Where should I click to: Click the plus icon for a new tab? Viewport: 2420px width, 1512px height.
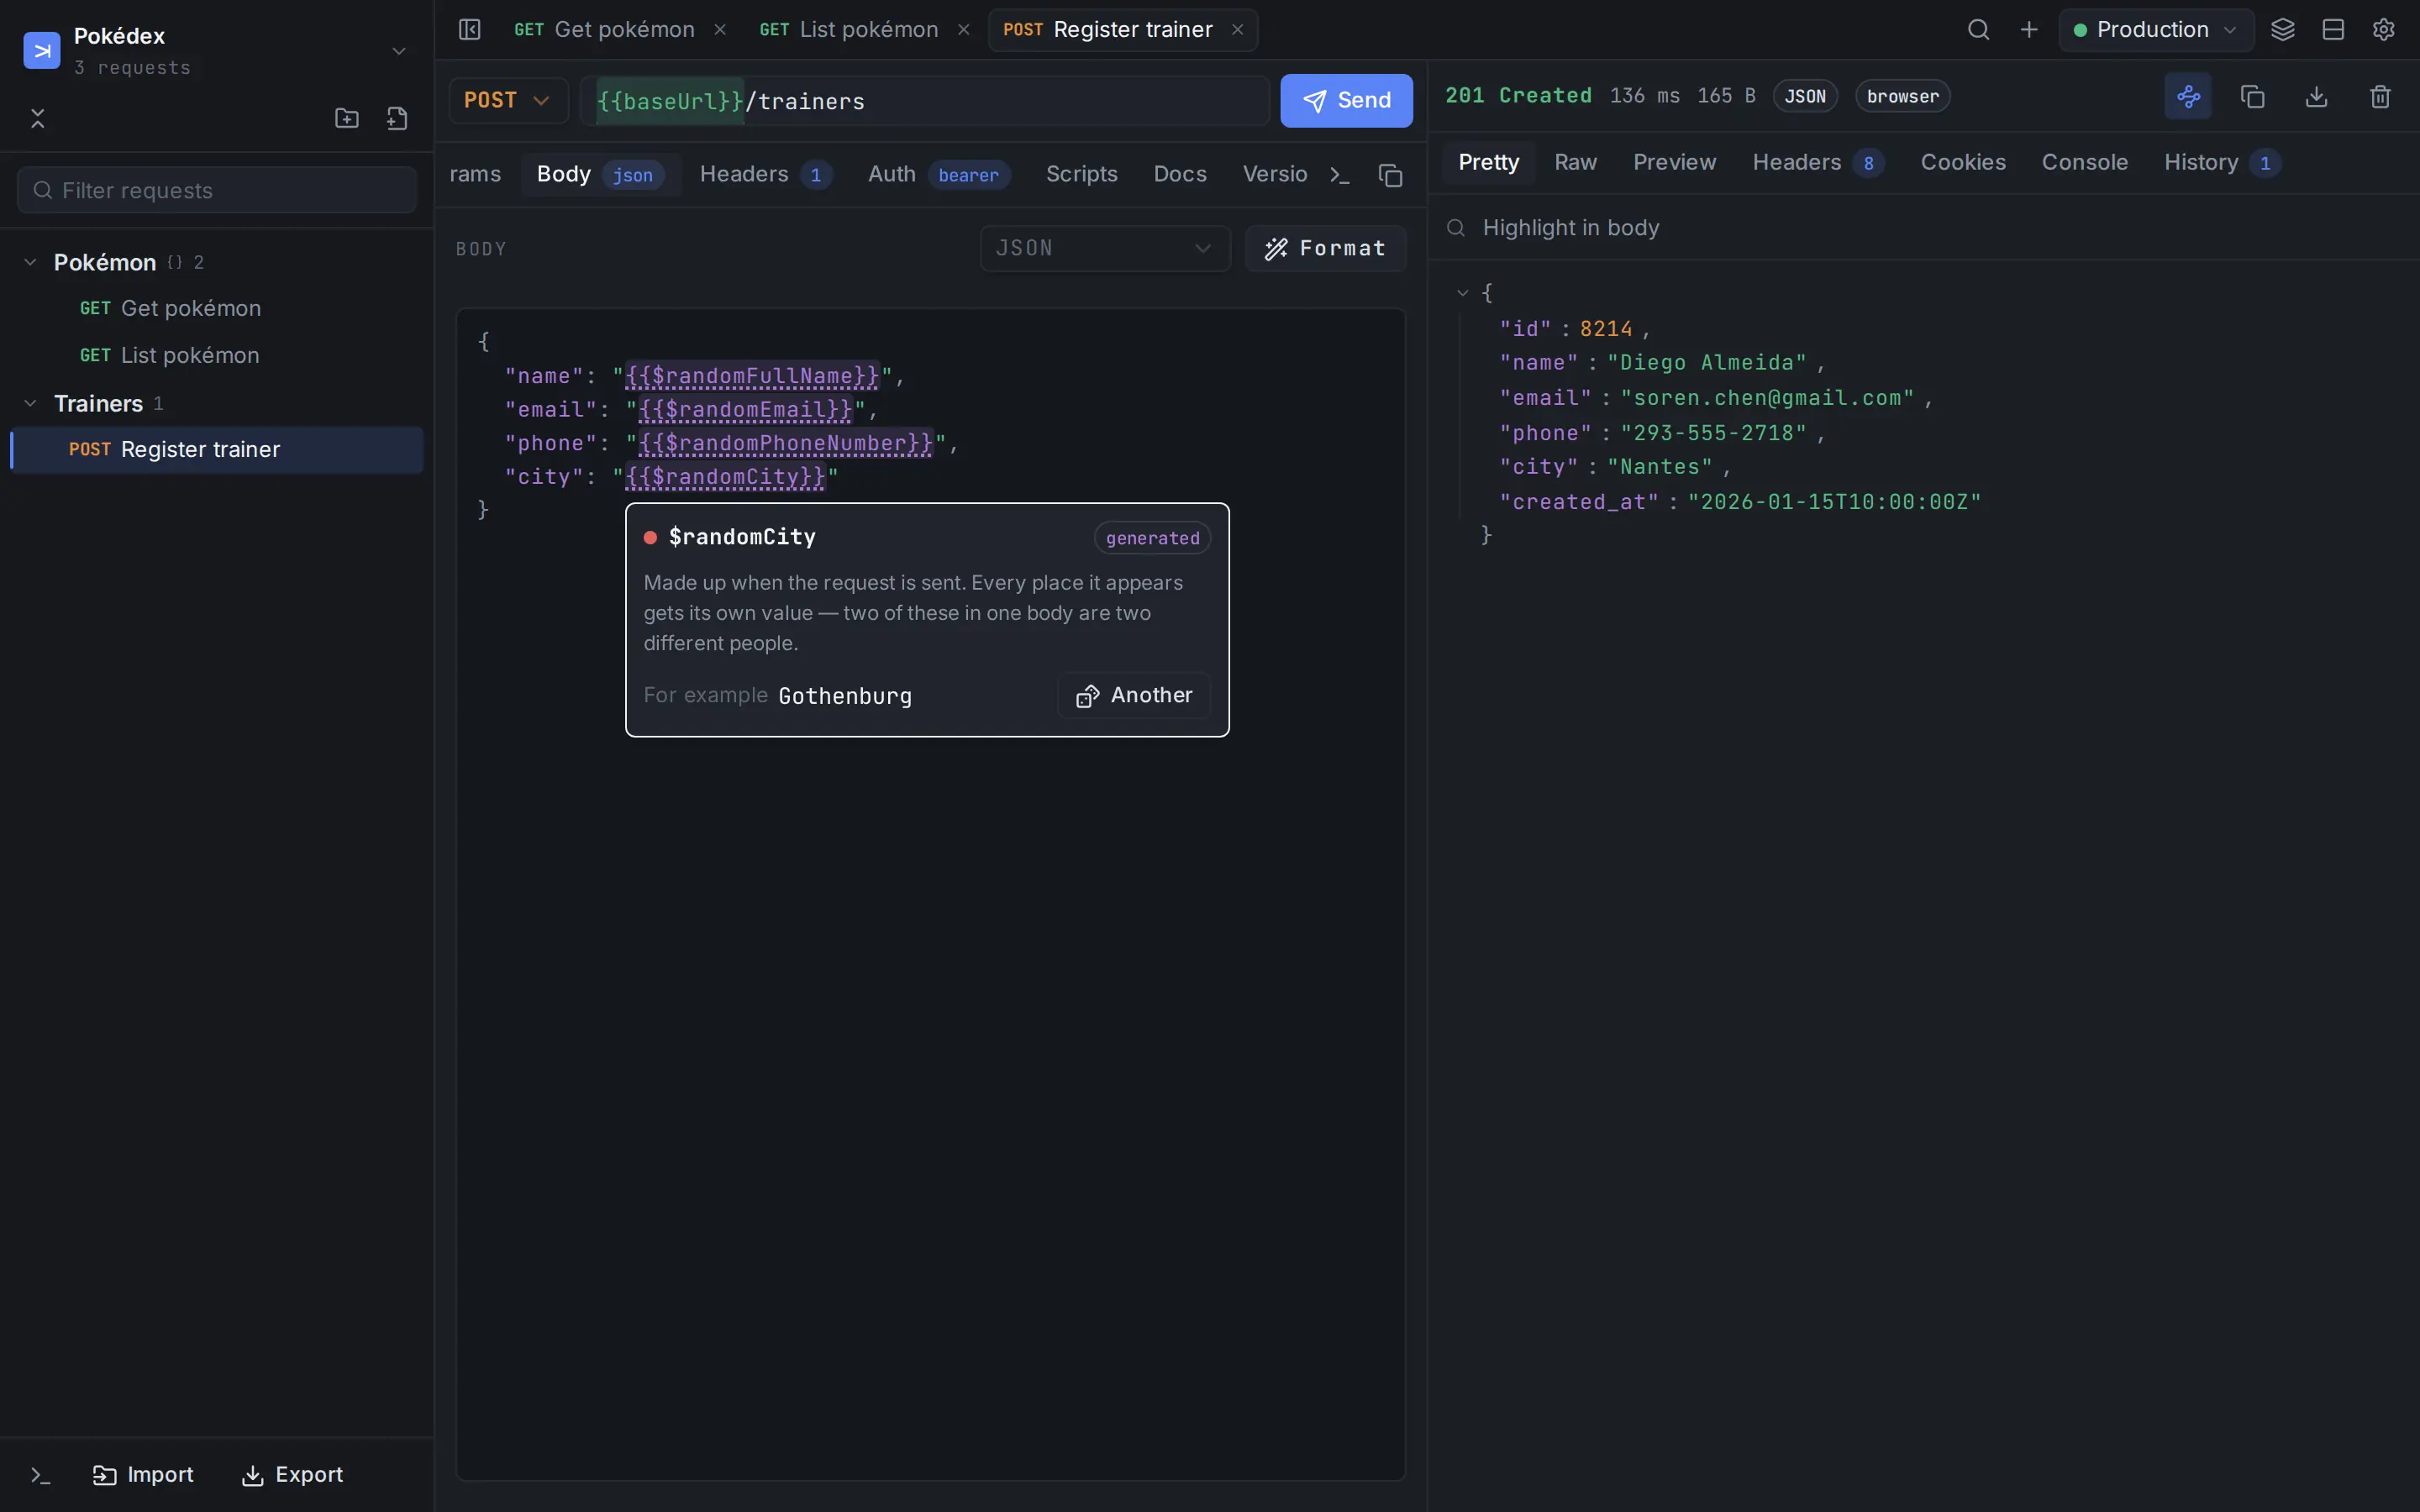tap(2029, 30)
